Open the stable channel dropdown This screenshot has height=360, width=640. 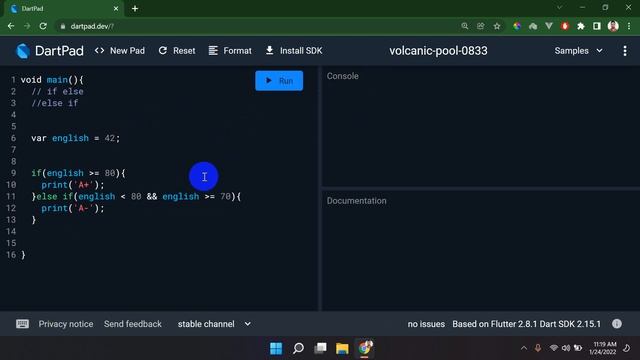click(x=214, y=324)
